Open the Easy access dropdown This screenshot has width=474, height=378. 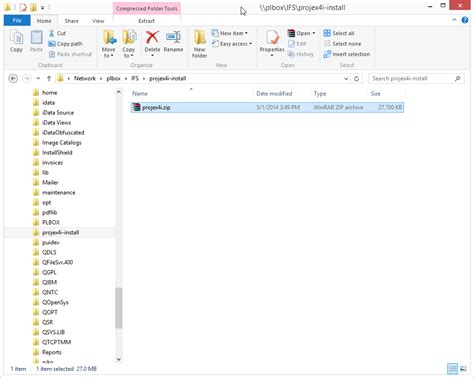(232, 44)
